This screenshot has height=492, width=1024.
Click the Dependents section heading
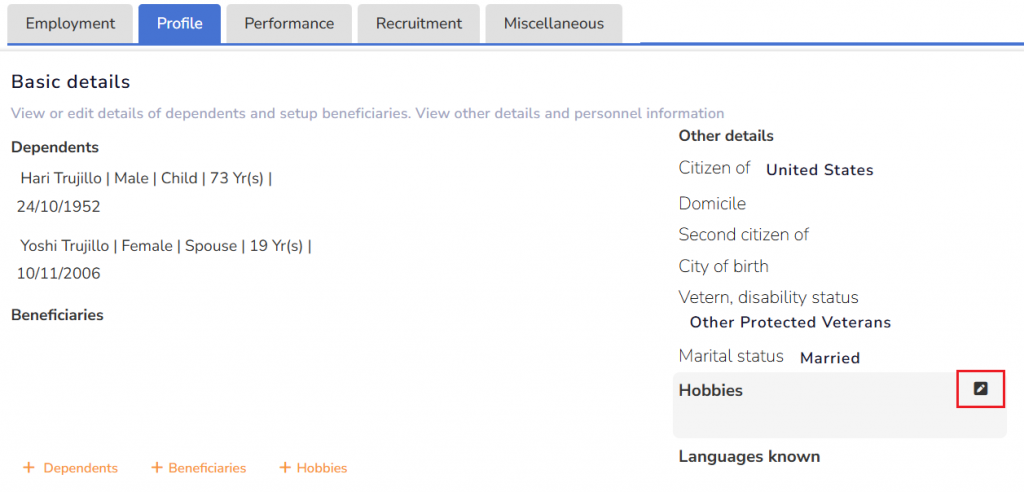point(55,148)
